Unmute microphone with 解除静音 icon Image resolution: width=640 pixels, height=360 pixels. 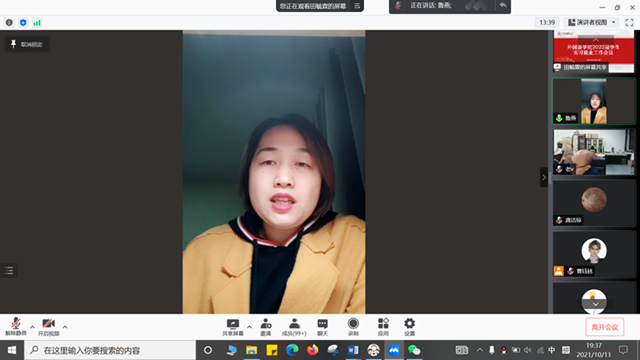[16, 327]
